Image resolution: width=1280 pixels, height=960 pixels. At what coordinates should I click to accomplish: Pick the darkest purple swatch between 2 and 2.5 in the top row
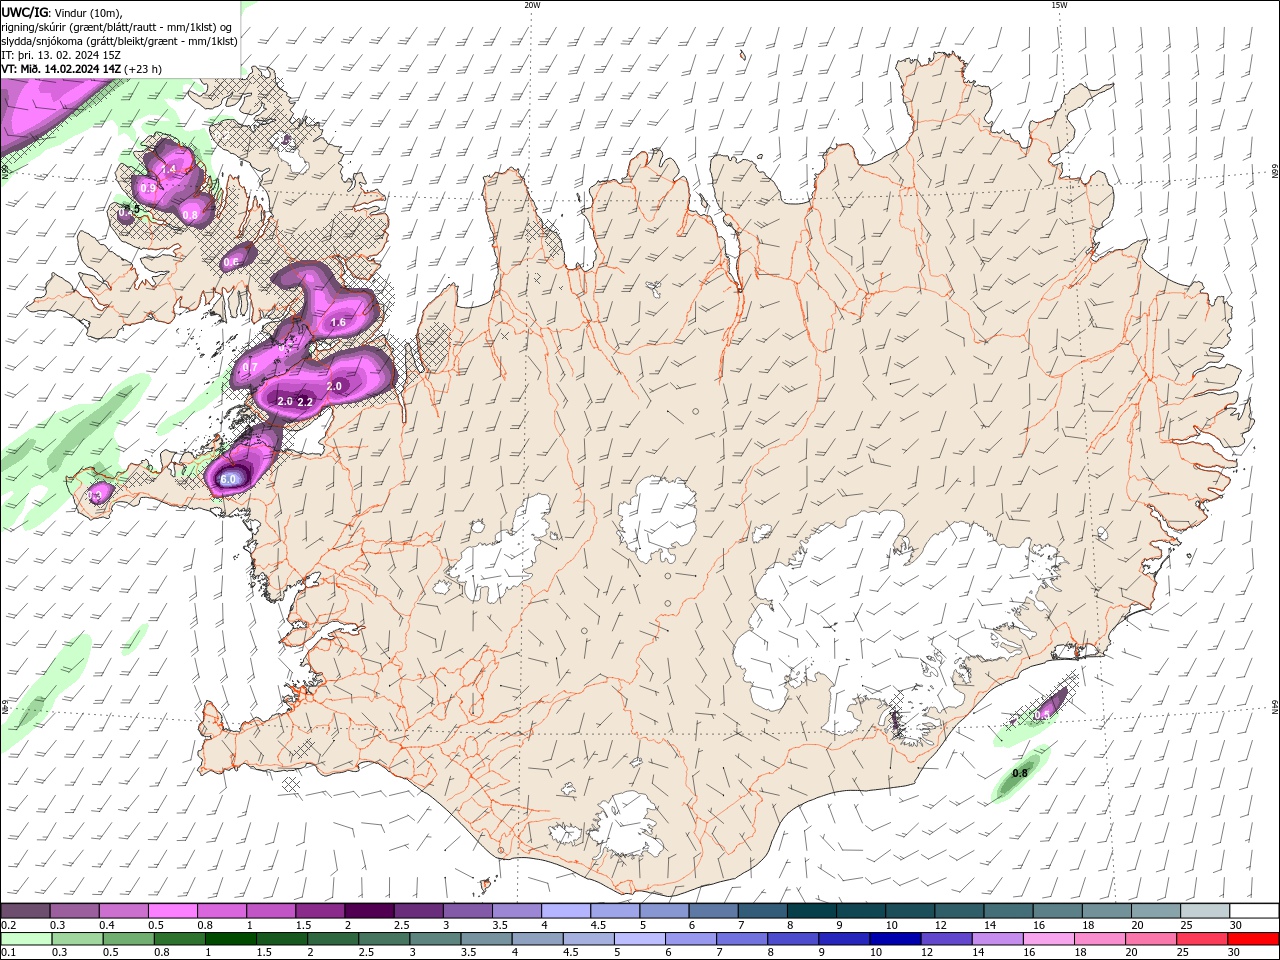click(368, 911)
